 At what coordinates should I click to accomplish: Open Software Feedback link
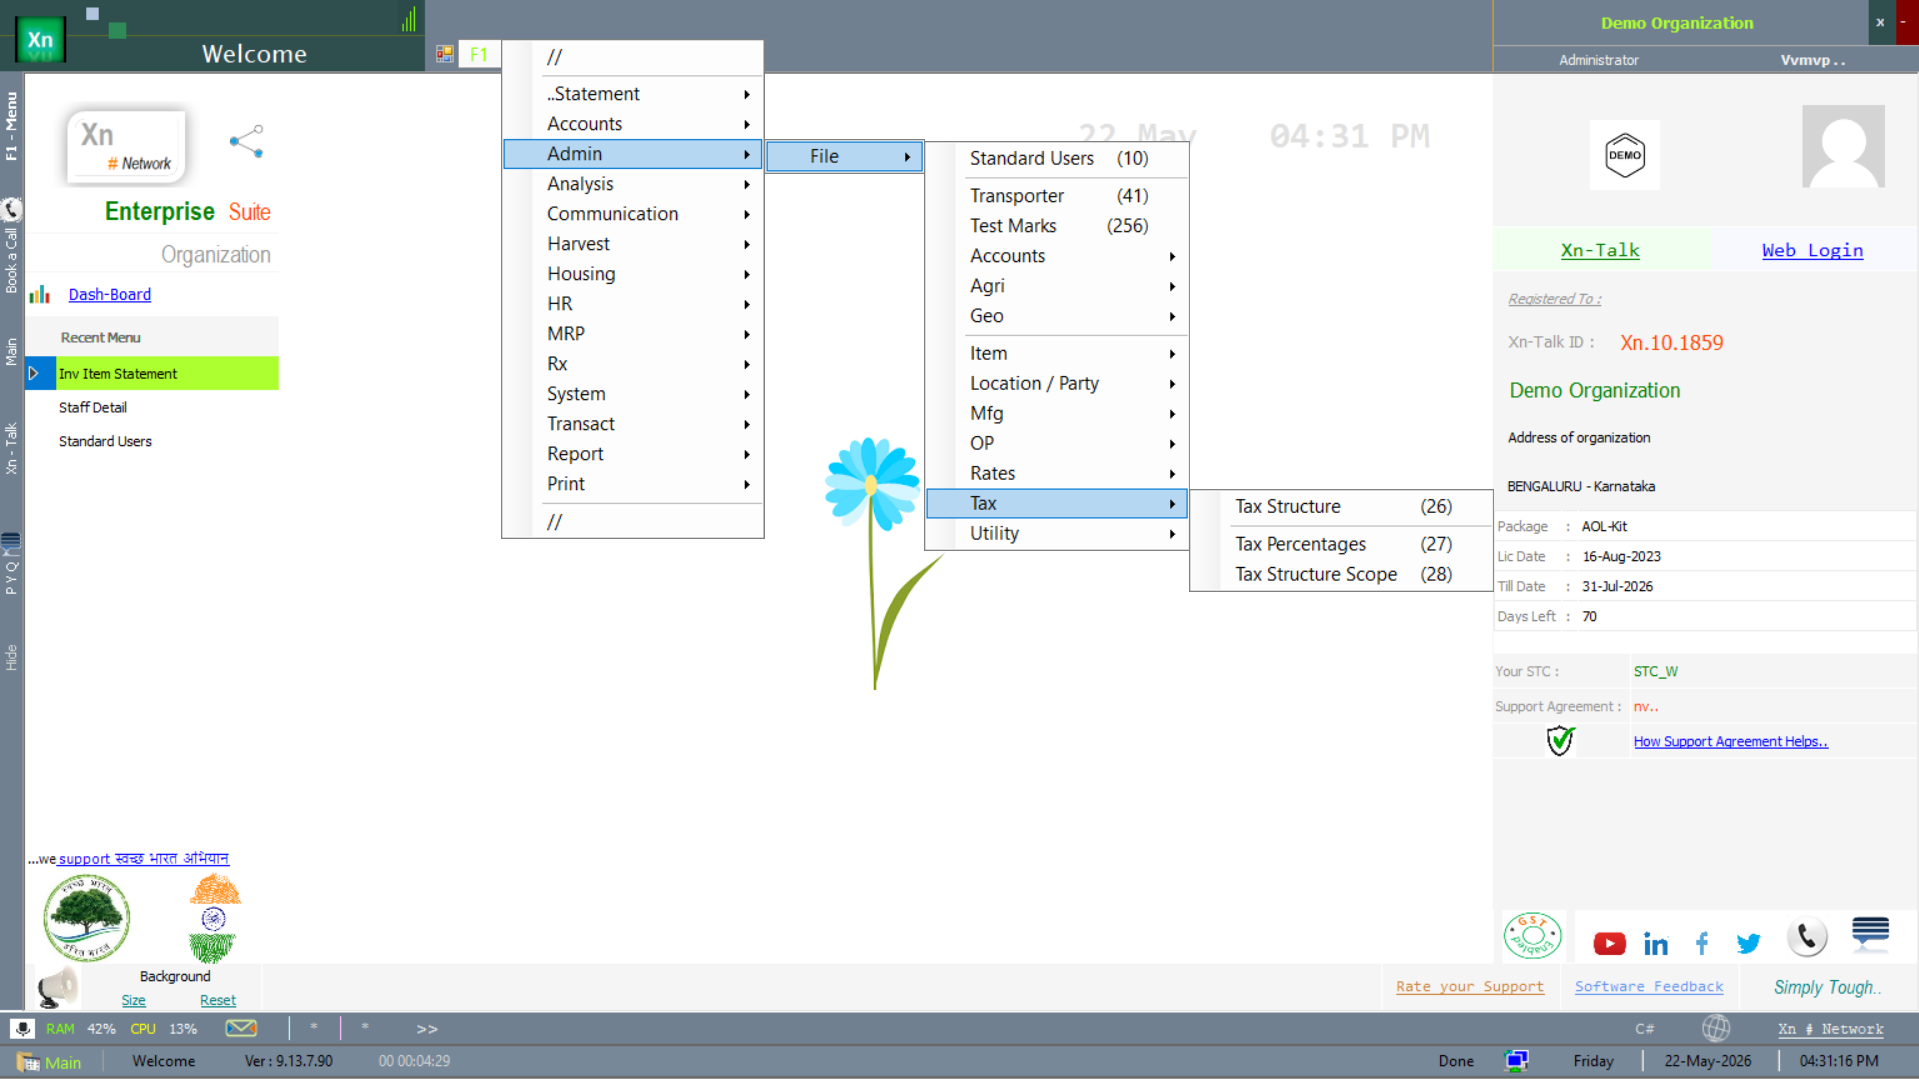click(1649, 987)
